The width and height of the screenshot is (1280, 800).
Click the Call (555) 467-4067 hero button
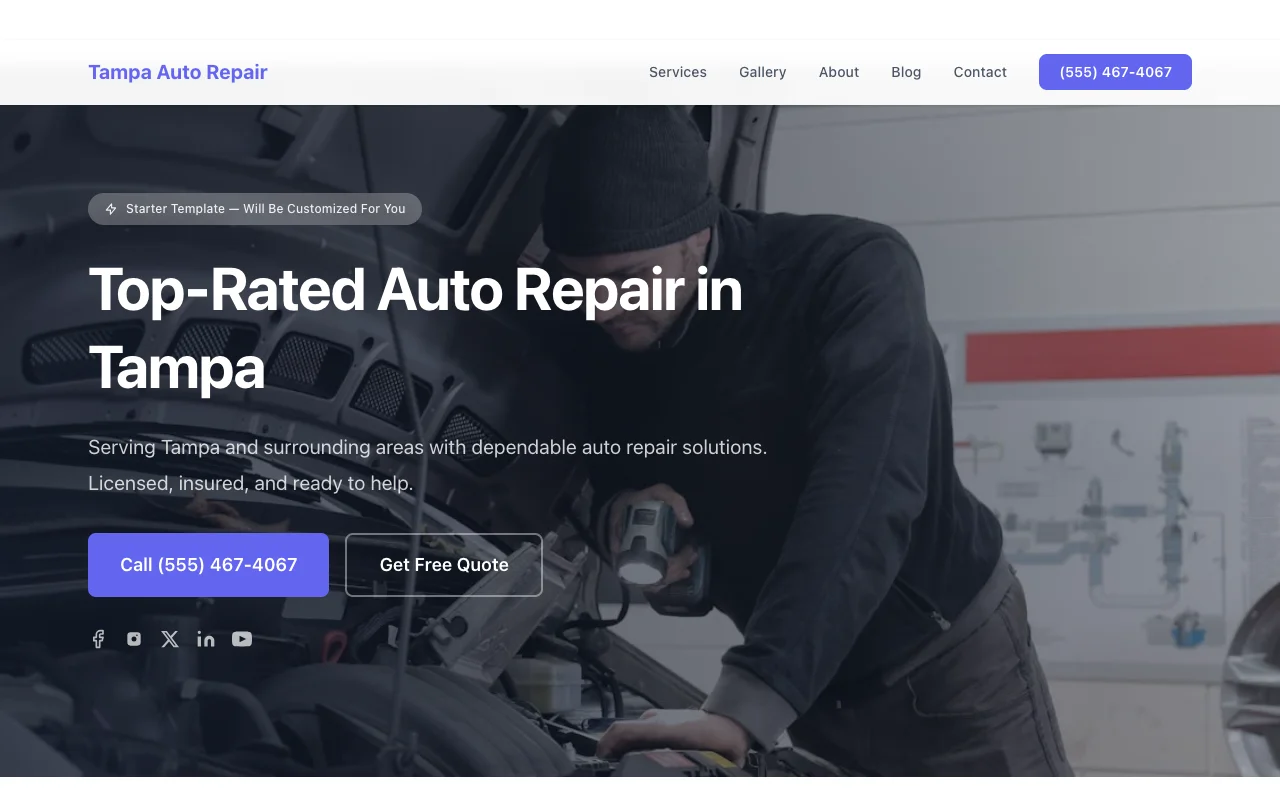208,565
